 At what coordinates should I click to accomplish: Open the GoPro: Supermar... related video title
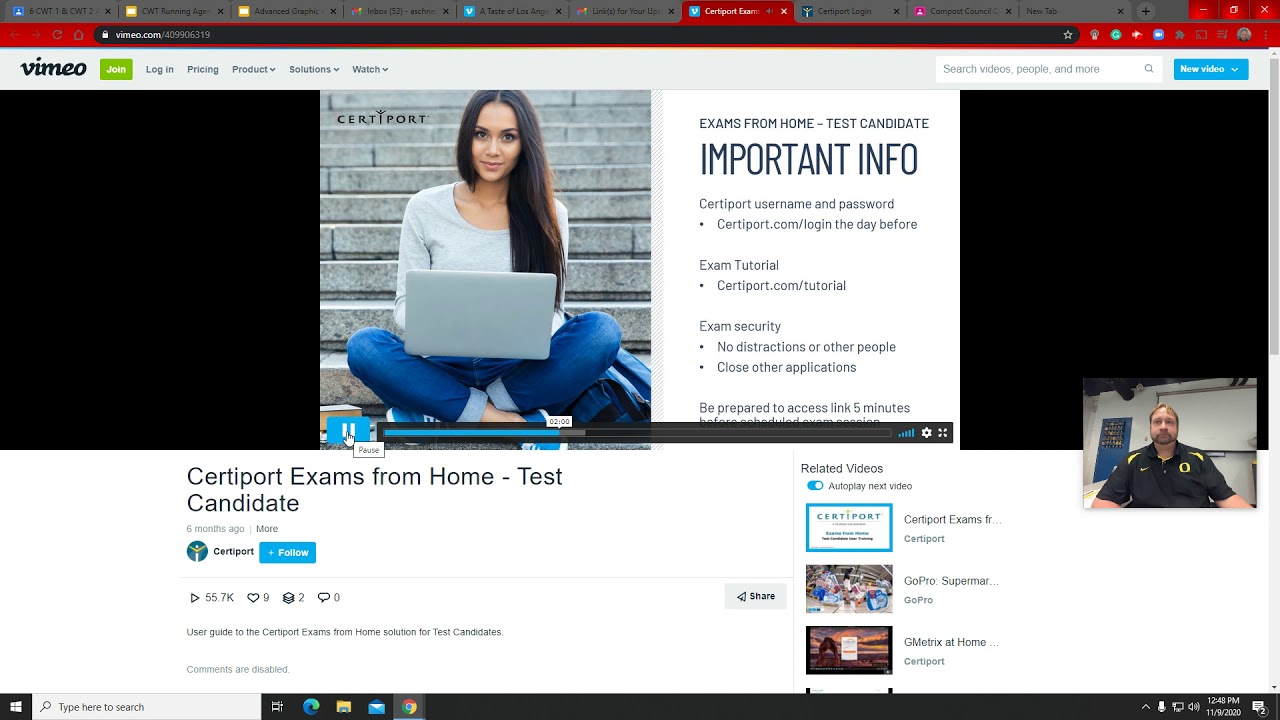pos(951,581)
